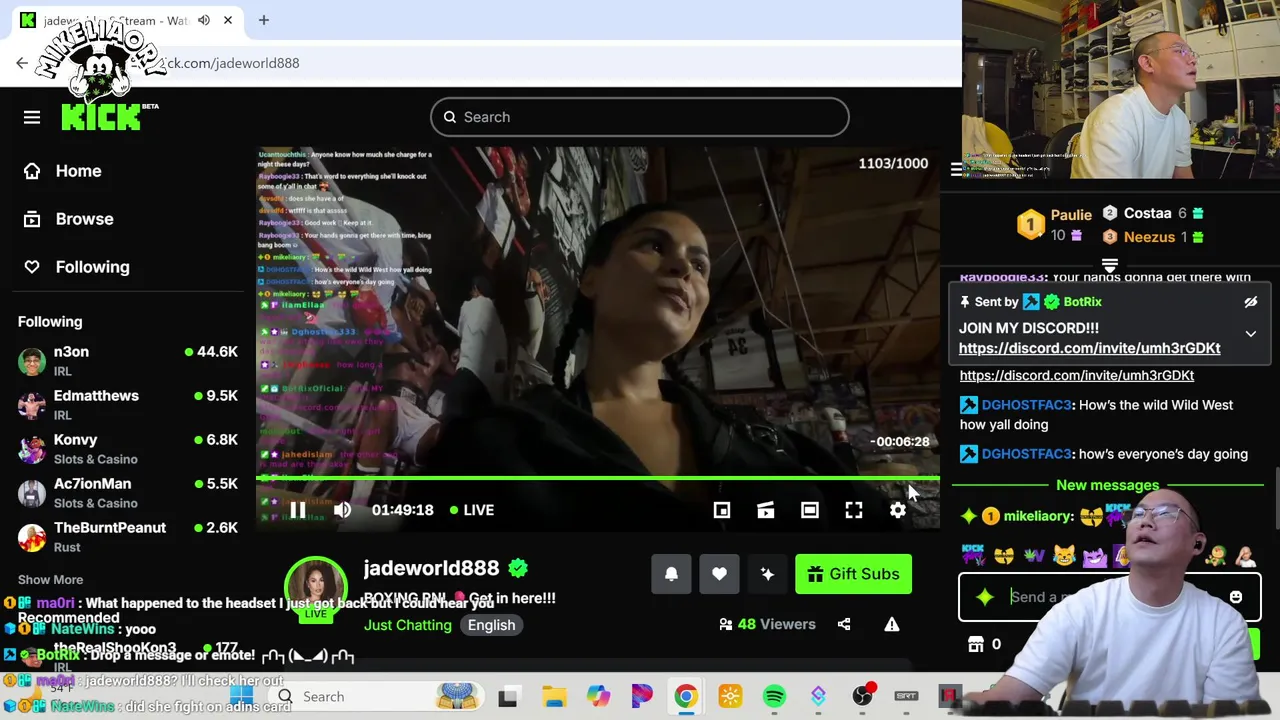
Task: Open the hamburger sidebar menu
Action: coord(32,118)
